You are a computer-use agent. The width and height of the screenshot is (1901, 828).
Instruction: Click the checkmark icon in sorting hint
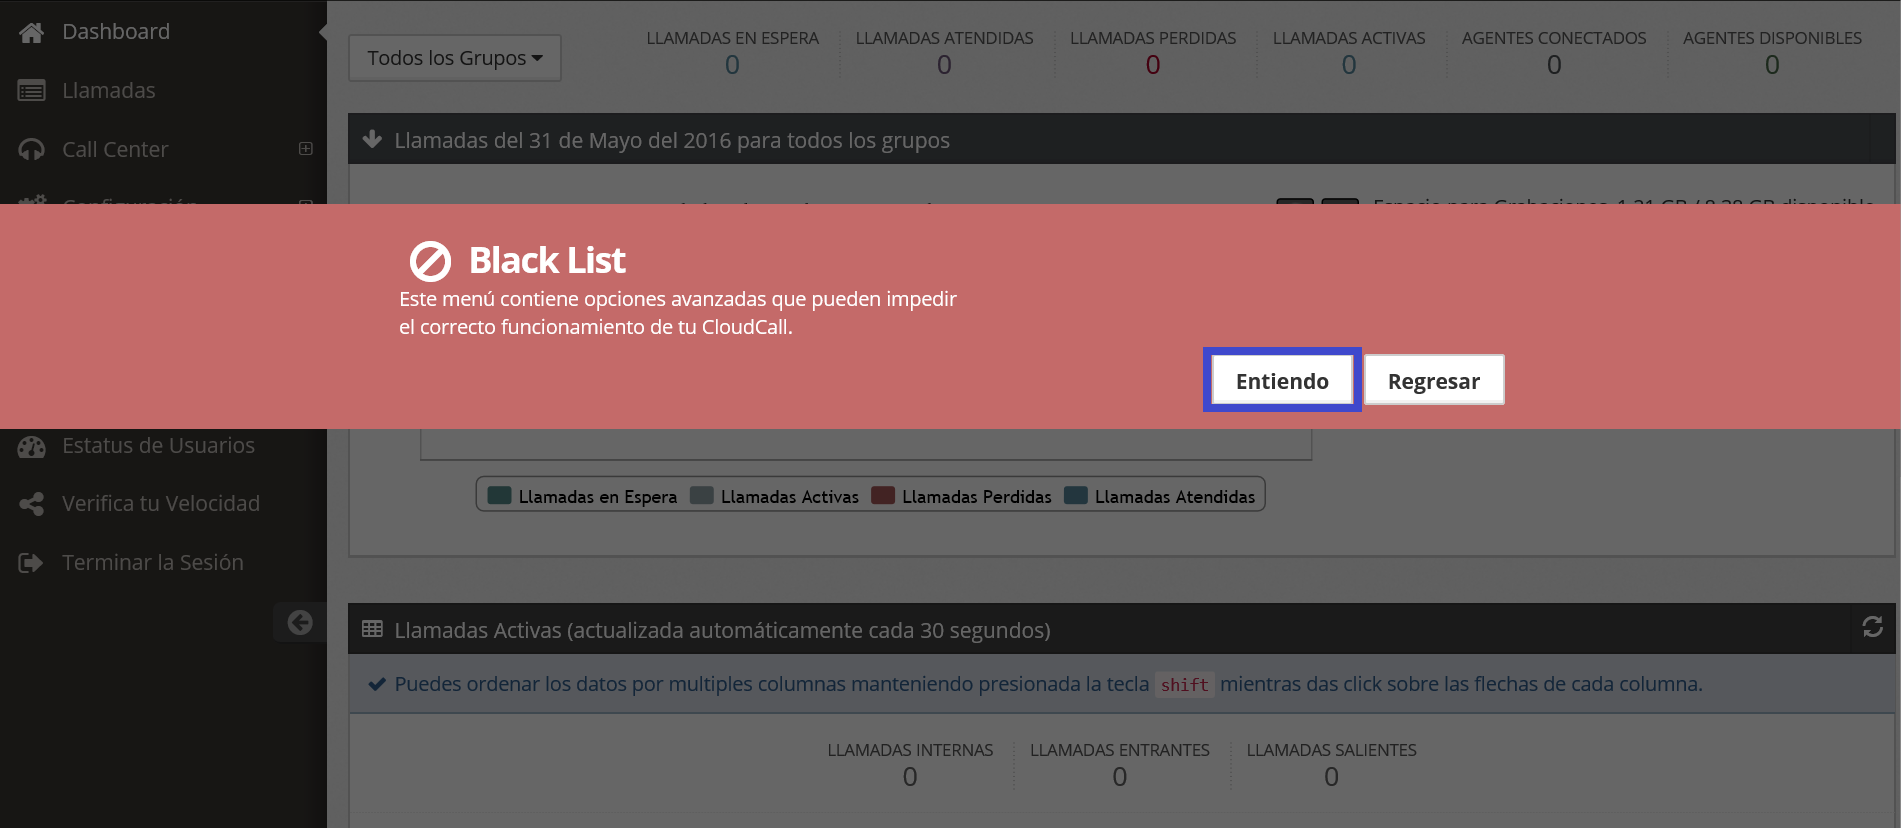[x=377, y=684]
